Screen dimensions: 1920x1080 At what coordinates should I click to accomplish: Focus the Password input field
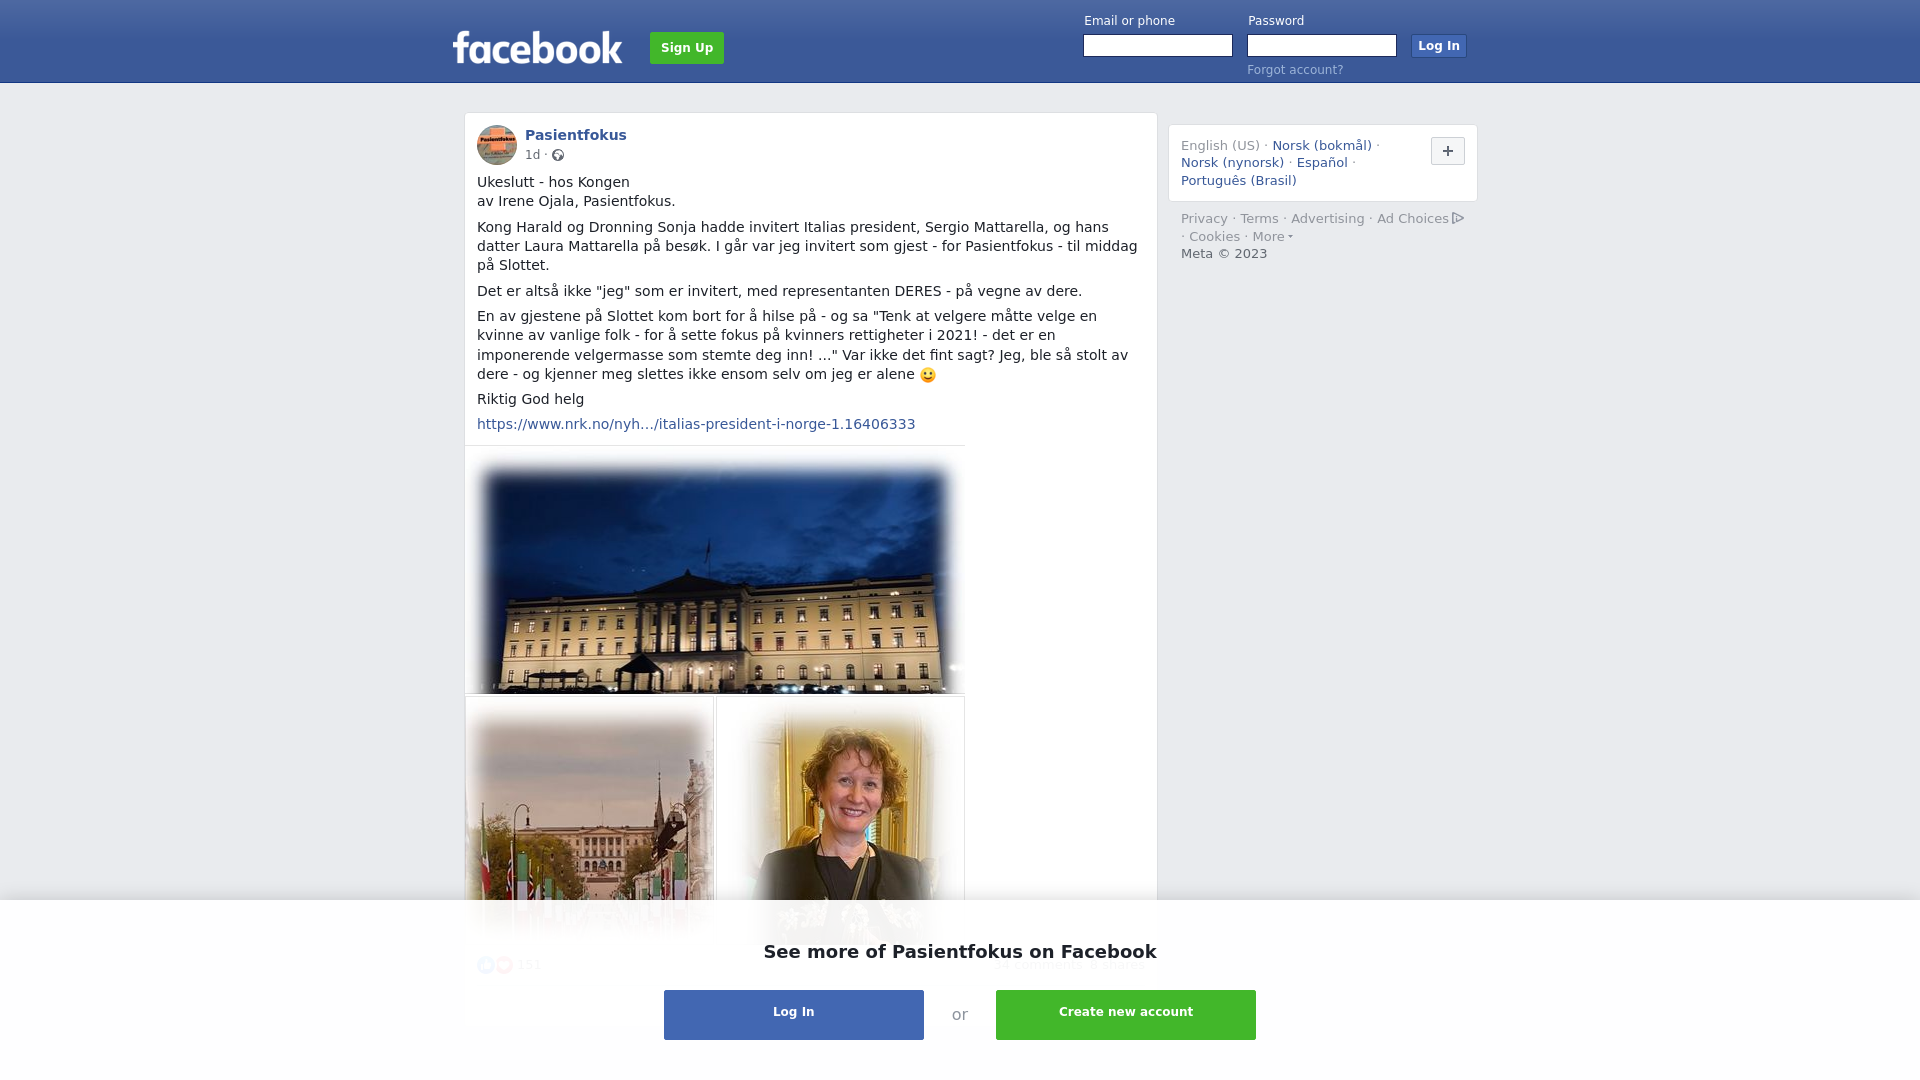(x=1322, y=46)
